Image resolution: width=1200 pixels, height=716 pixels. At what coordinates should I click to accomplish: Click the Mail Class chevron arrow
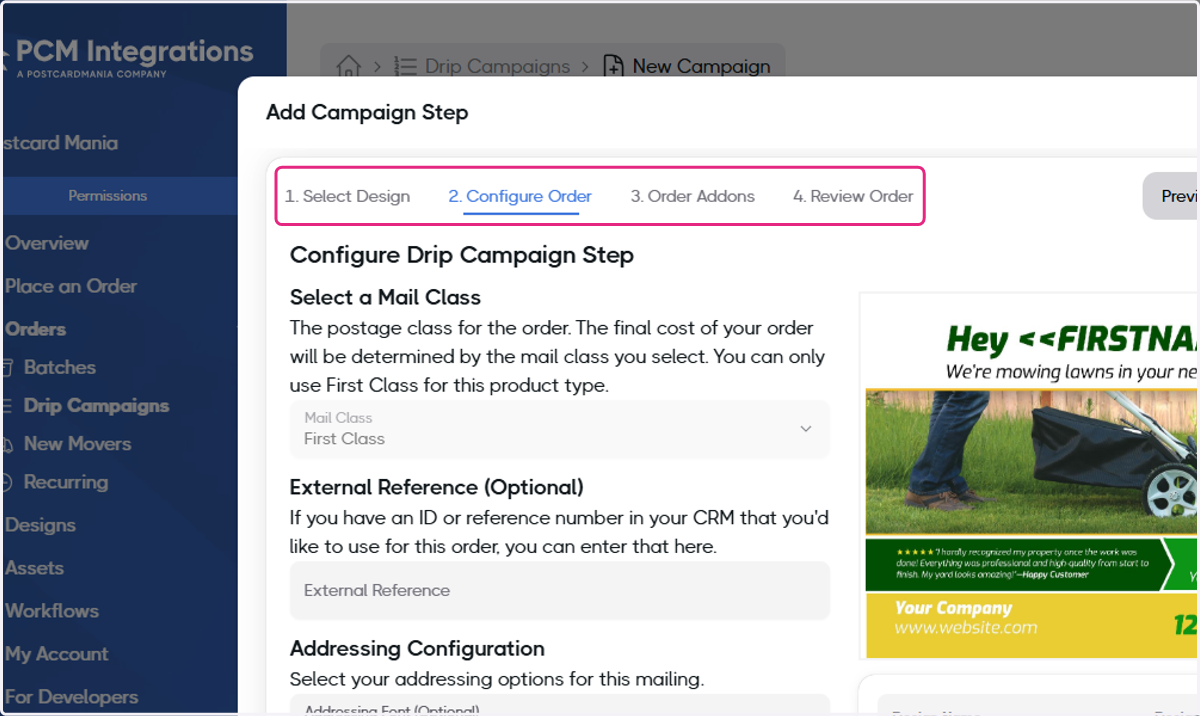point(805,429)
